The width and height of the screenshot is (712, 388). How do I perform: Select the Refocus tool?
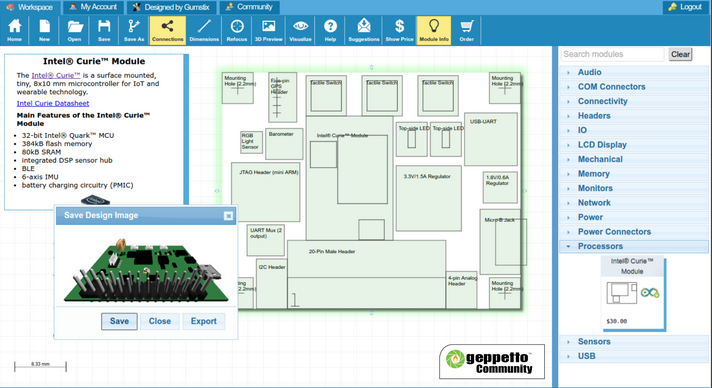pos(237,30)
